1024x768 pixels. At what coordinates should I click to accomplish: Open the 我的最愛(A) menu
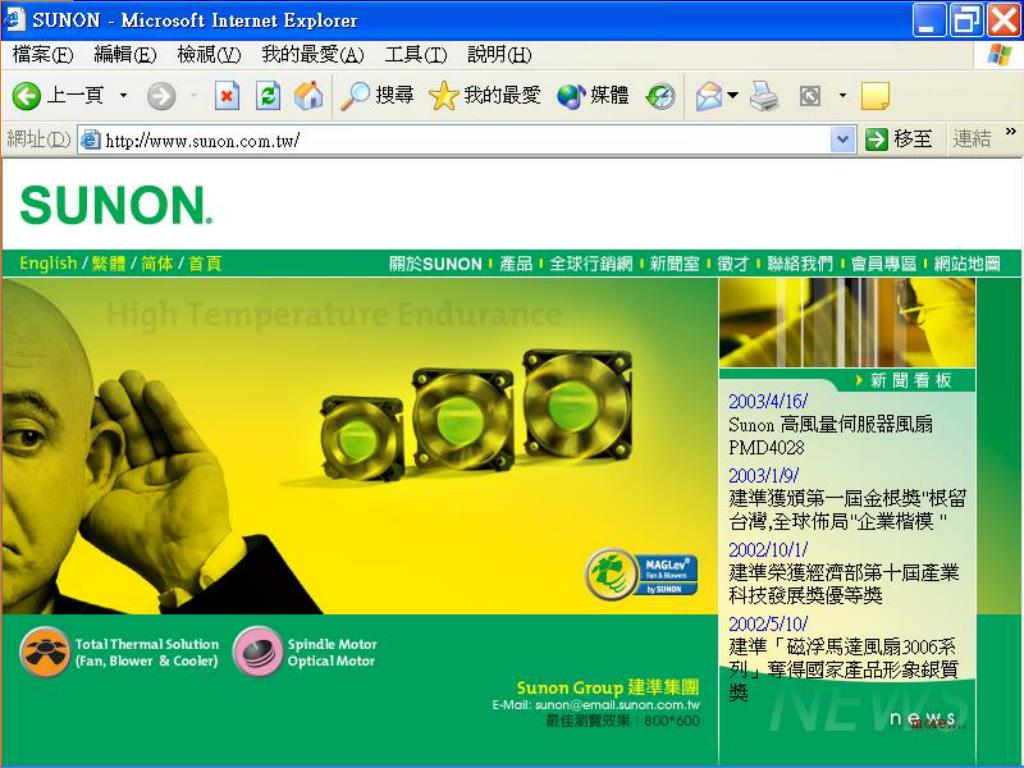(x=312, y=55)
